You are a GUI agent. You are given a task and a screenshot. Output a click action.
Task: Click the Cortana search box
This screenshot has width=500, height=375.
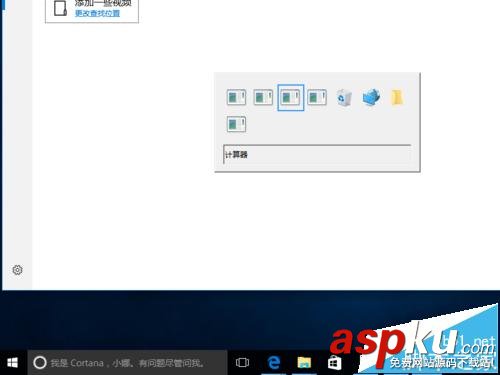point(127,363)
